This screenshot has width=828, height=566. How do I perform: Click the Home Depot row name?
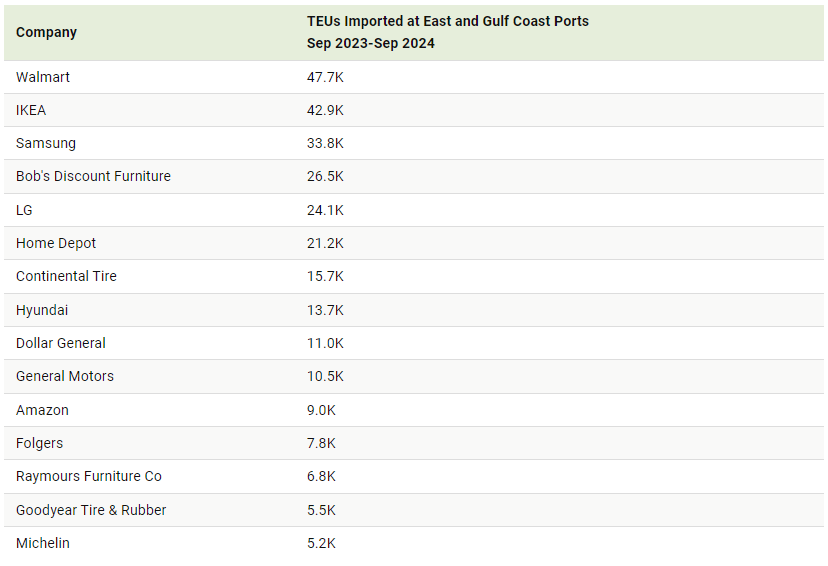[x=56, y=243]
